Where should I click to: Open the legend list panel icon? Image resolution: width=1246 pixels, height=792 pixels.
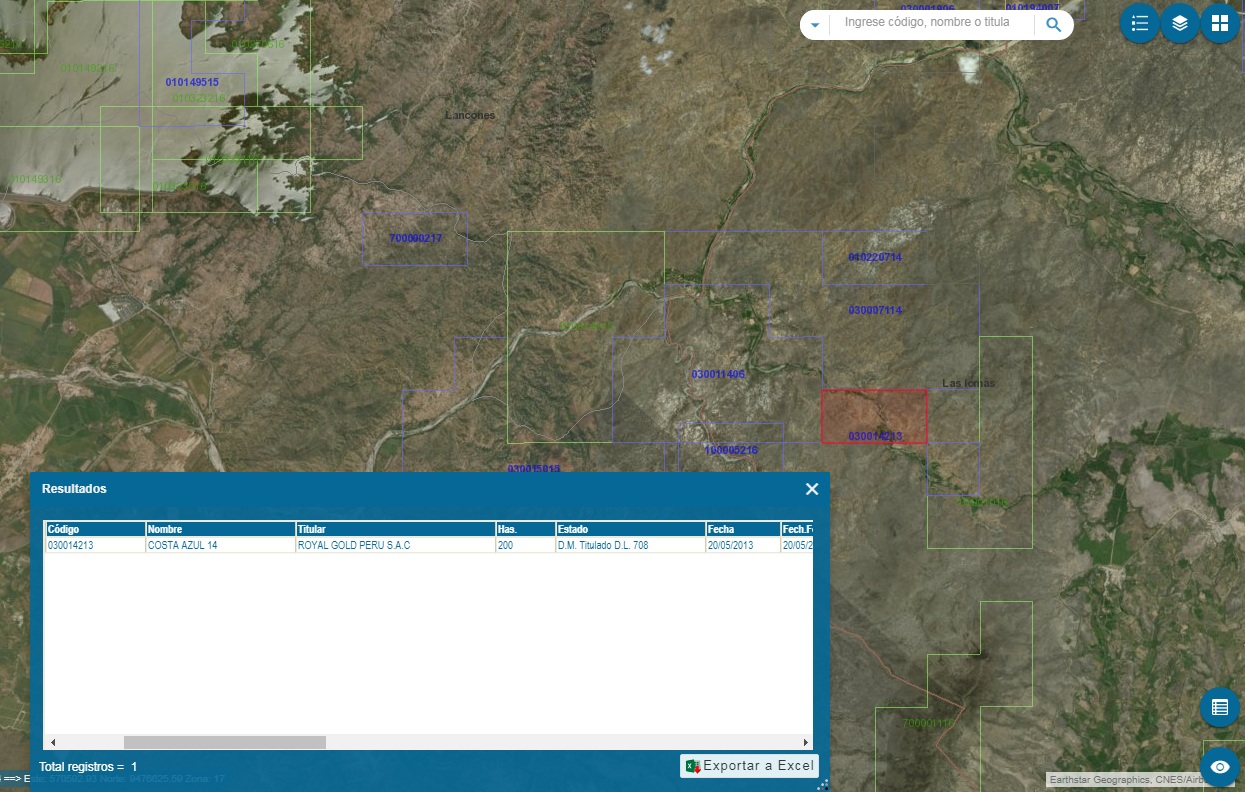[1139, 24]
